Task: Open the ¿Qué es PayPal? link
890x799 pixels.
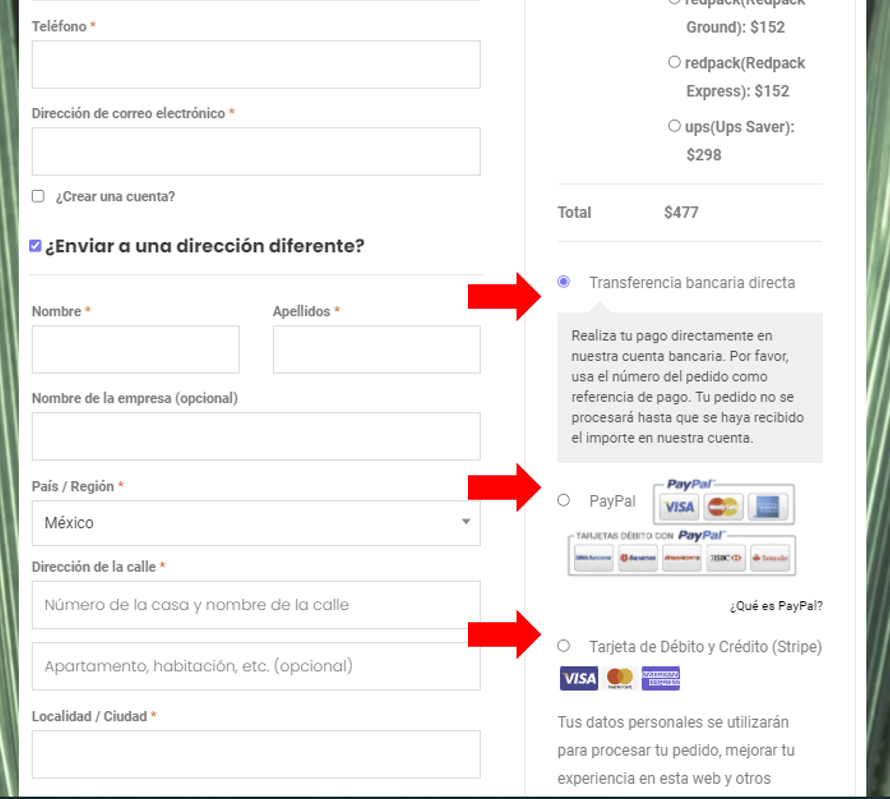Action: [776, 606]
